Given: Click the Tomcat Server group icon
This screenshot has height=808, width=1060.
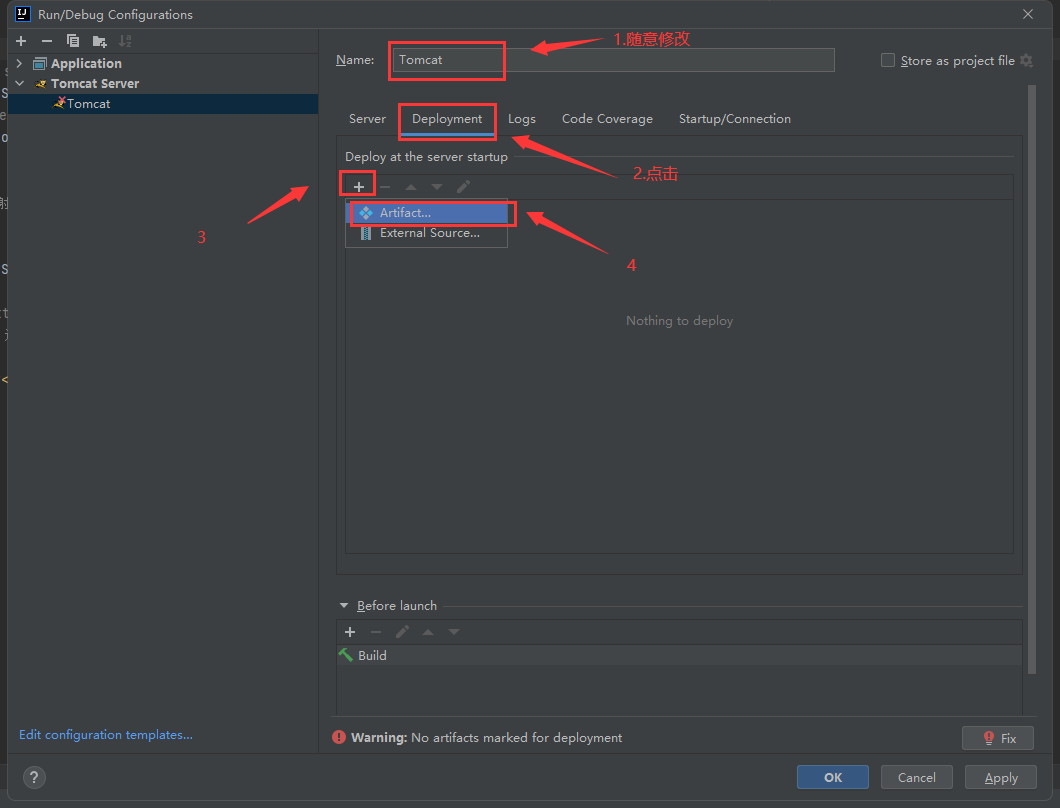Looking at the screenshot, I should 41,84.
